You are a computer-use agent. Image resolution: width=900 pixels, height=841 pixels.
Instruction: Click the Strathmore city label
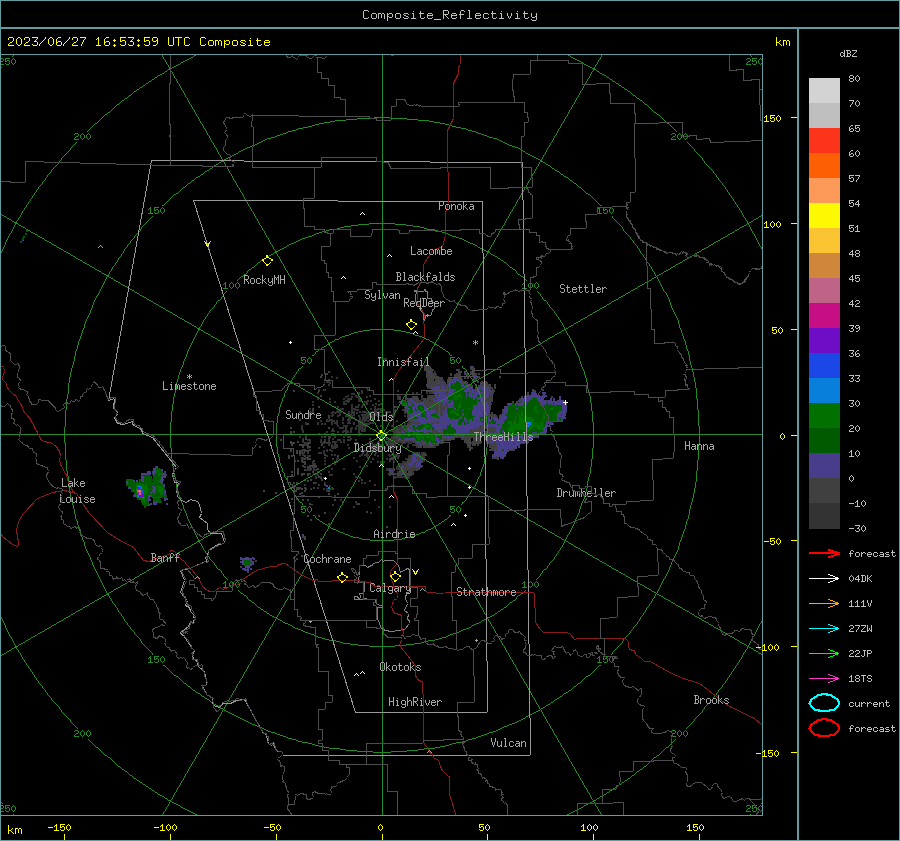[486, 592]
